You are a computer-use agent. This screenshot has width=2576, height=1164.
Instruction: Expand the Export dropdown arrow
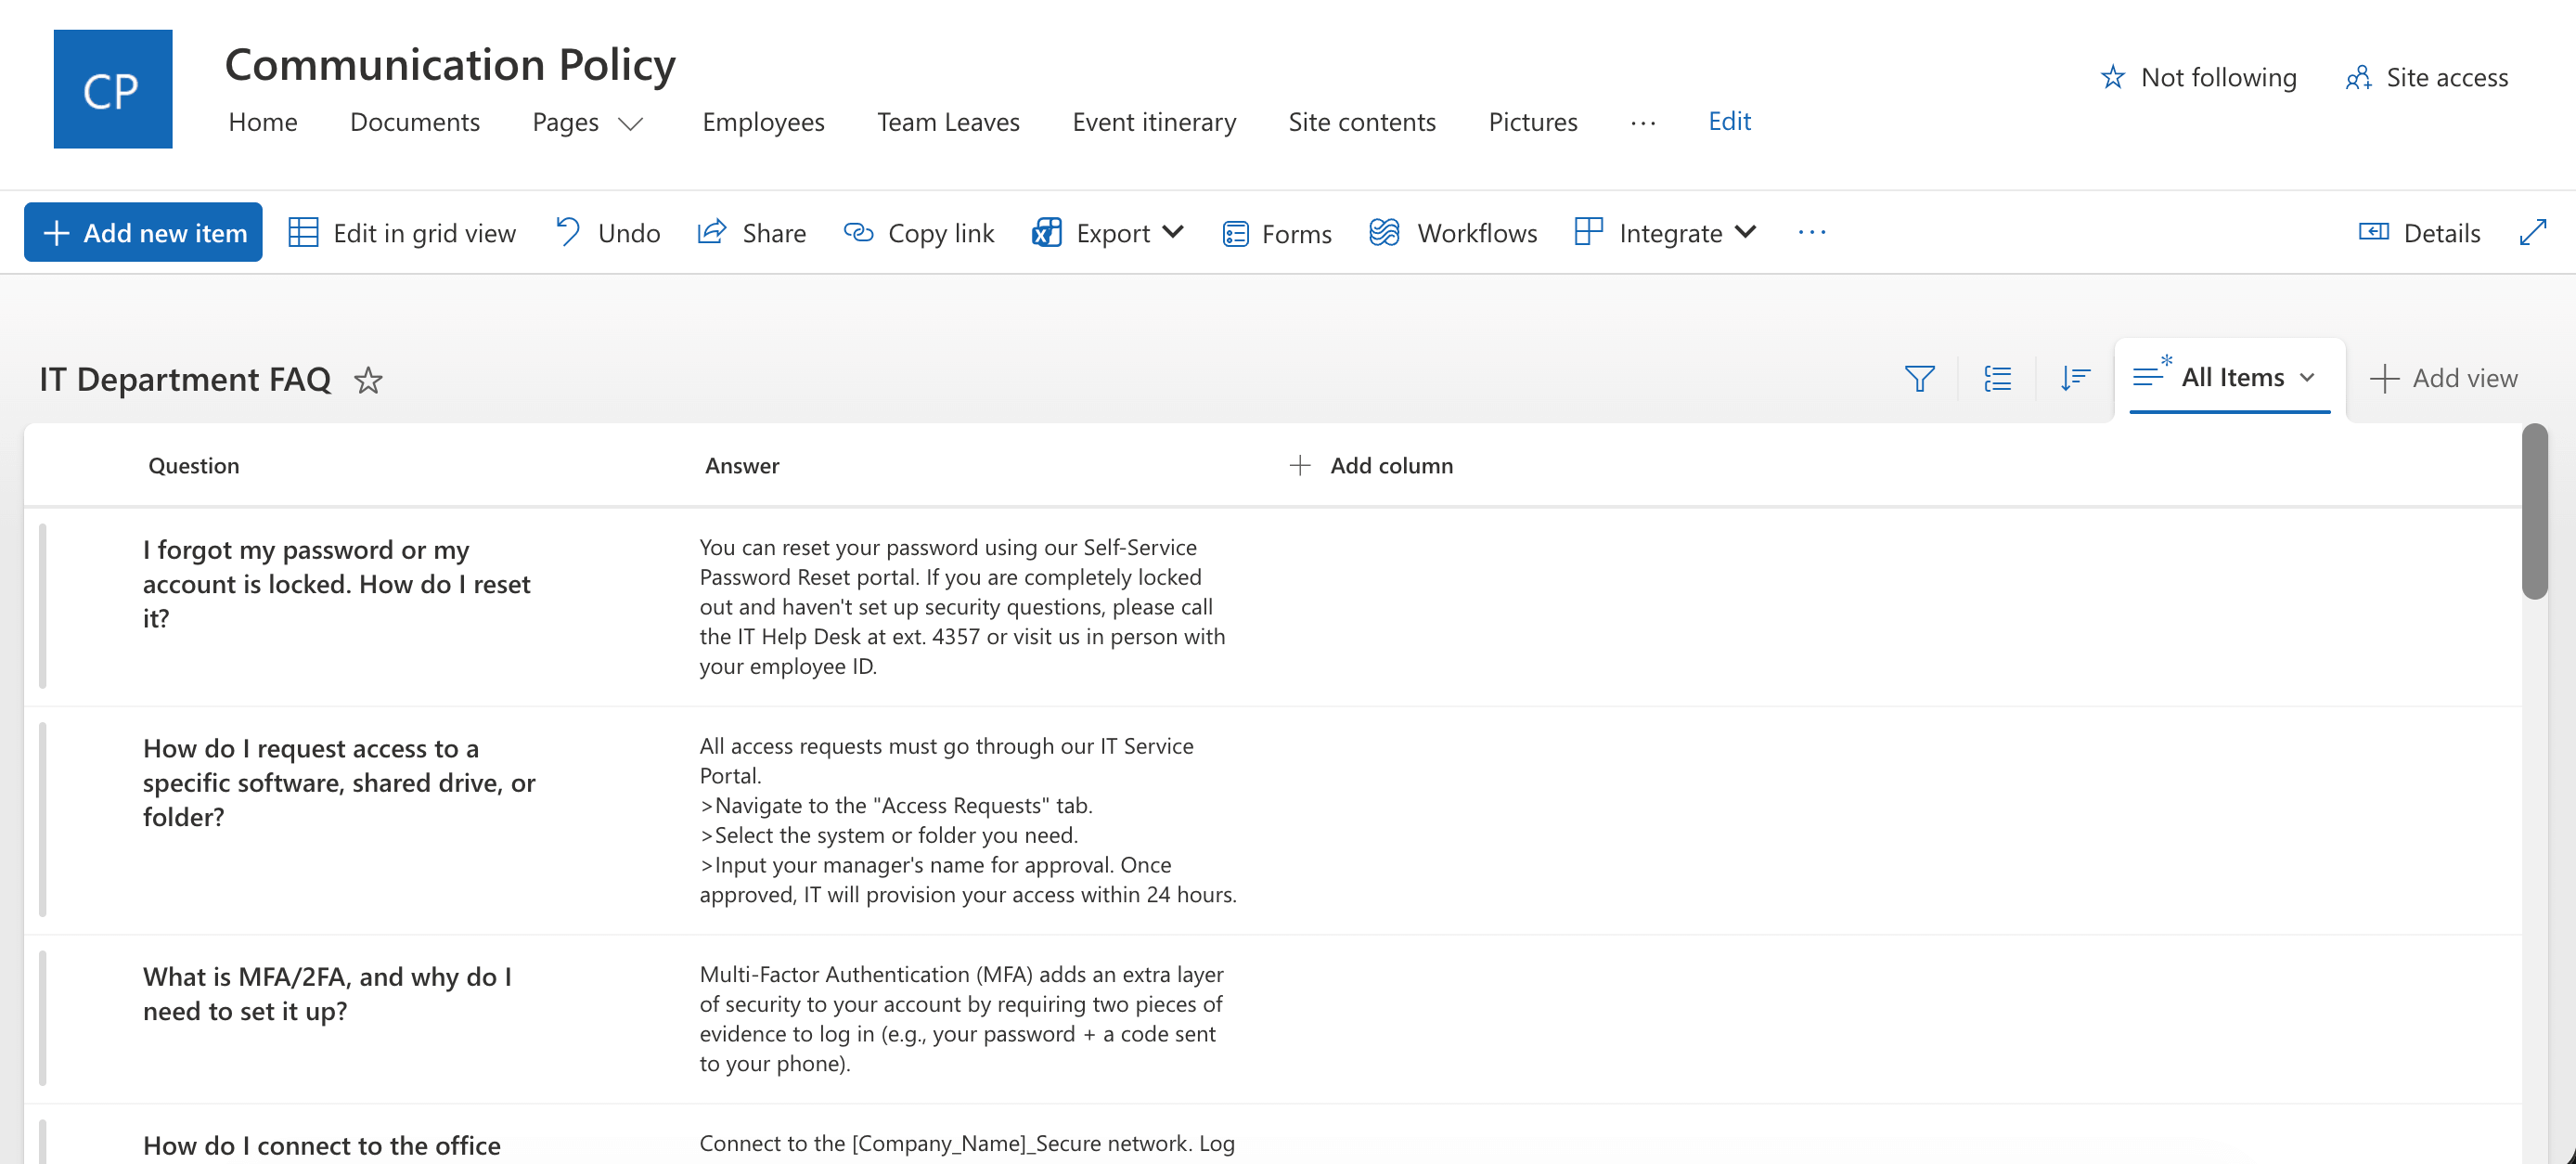click(x=1173, y=232)
